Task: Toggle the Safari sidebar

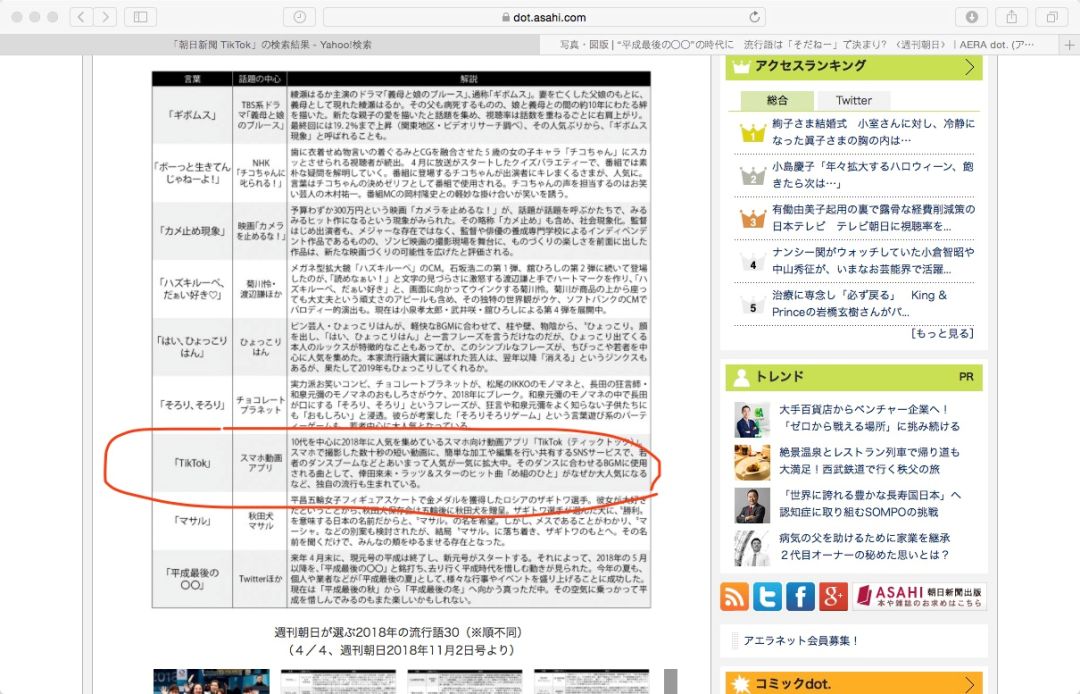Action: [x=140, y=17]
